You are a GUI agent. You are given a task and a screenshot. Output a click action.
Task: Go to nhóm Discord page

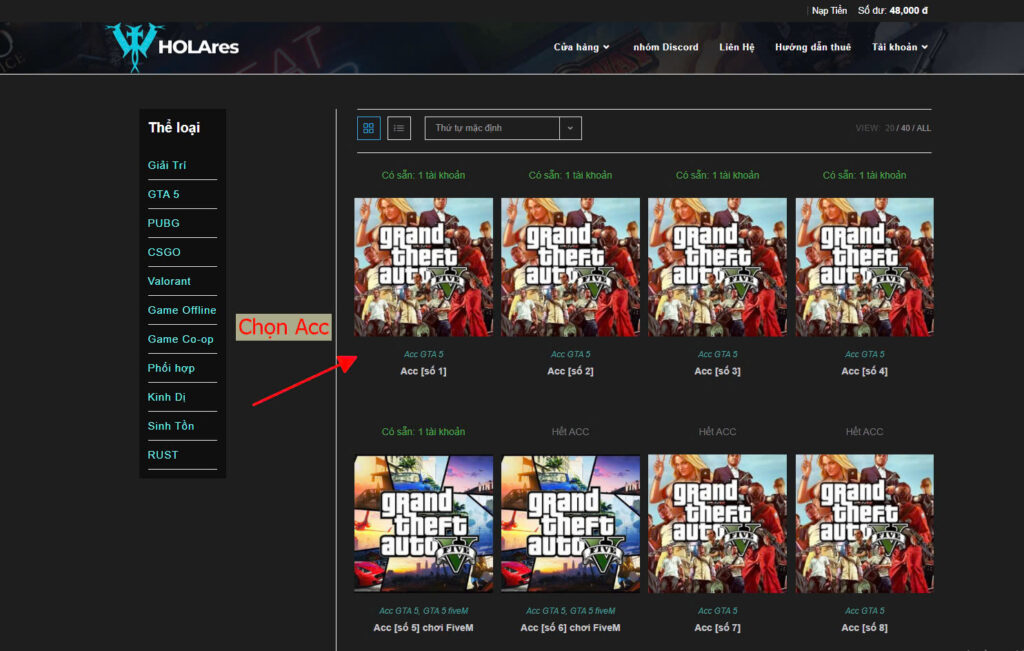coord(665,47)
